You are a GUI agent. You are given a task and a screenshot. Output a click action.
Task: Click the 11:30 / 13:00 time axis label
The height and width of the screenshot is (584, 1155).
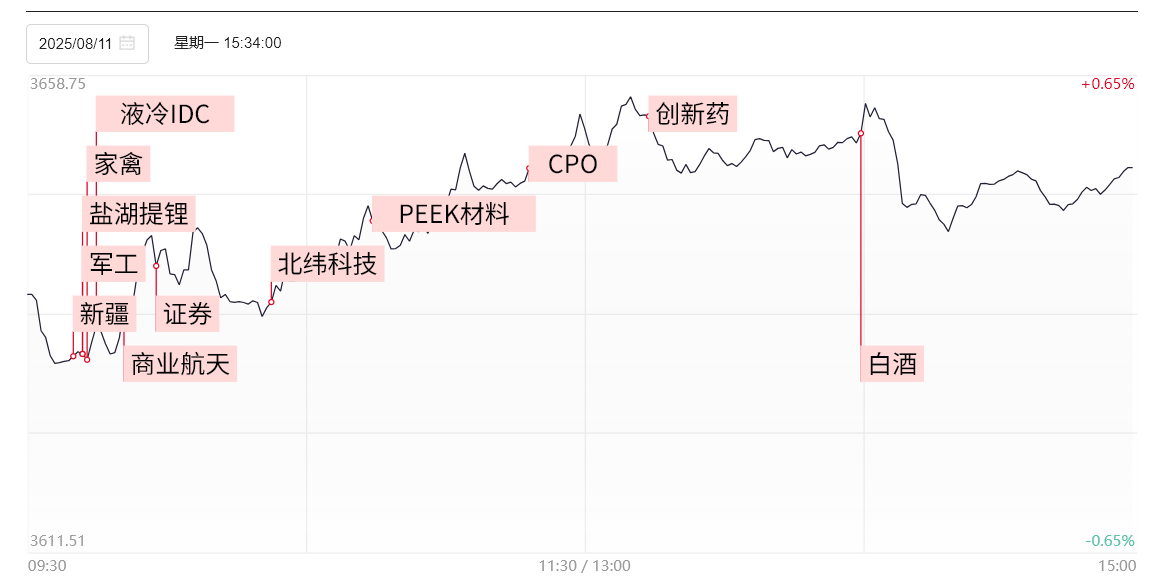(x=584, y=566)
